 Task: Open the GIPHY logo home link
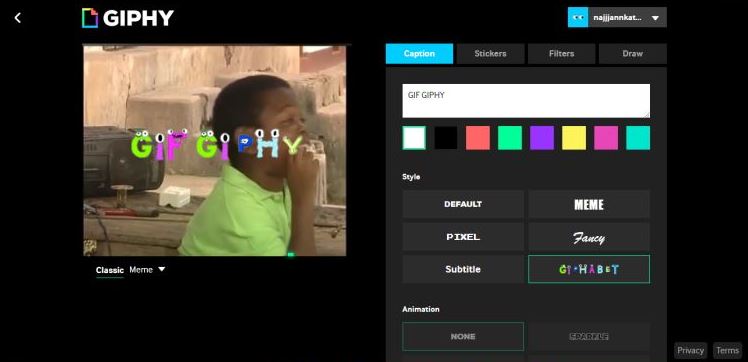[x=128, y=18]
